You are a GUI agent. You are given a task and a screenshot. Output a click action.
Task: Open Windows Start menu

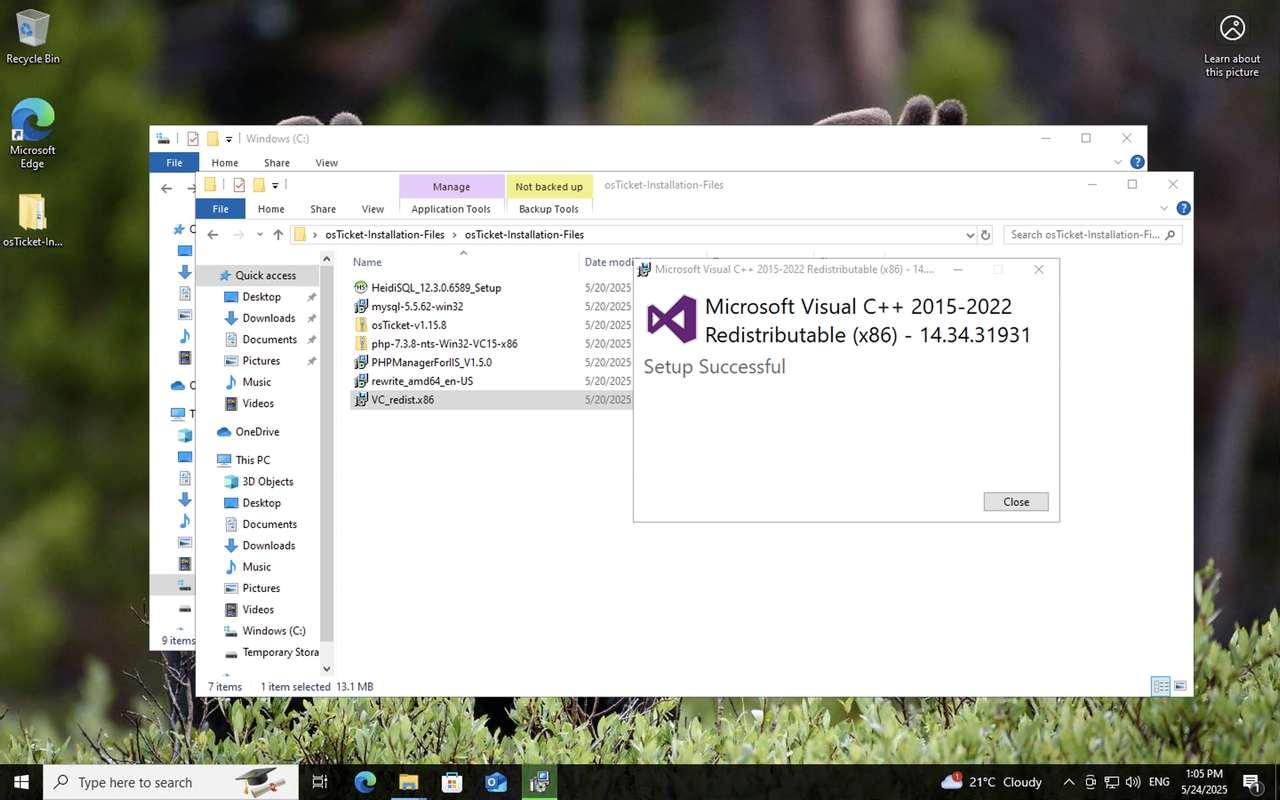(x=22, y=782)
